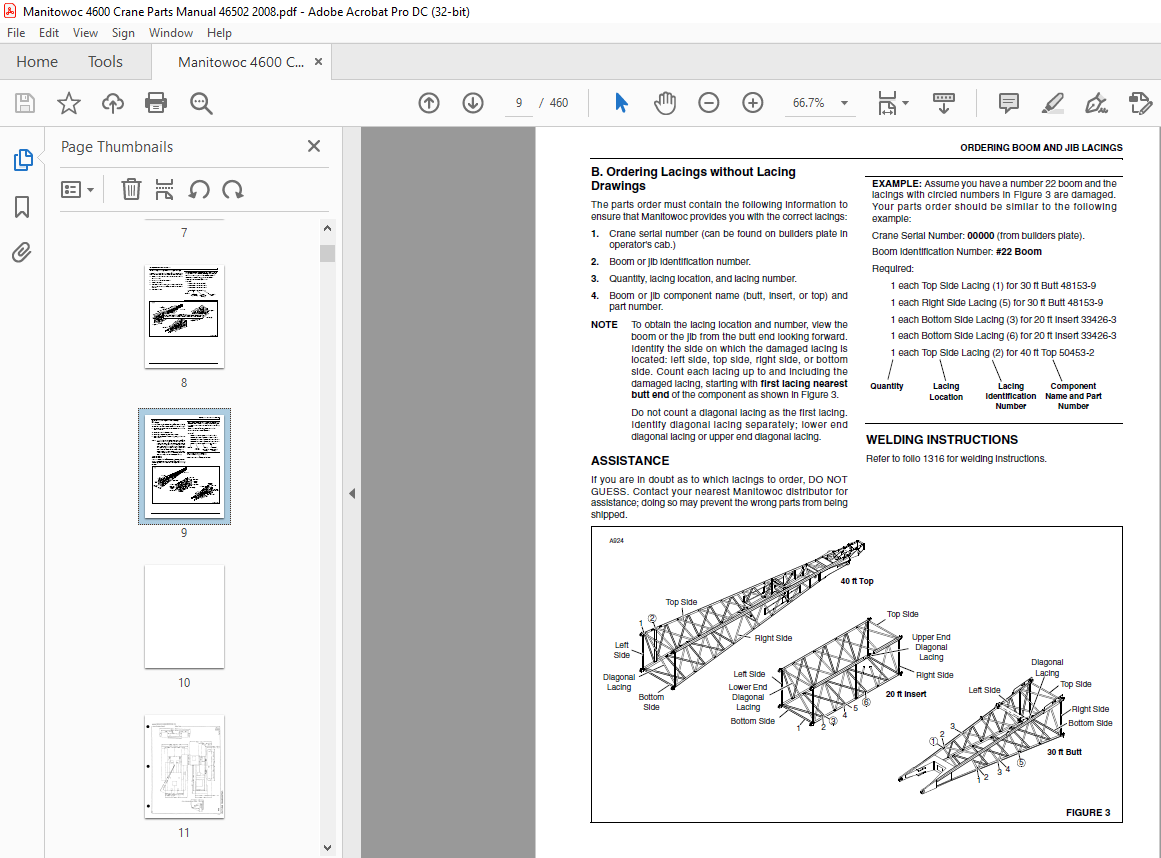This screenshot has width=1161, height=858.
Task: Click the '40 ft Top' diagram label
Action: [x=857, y=581]
